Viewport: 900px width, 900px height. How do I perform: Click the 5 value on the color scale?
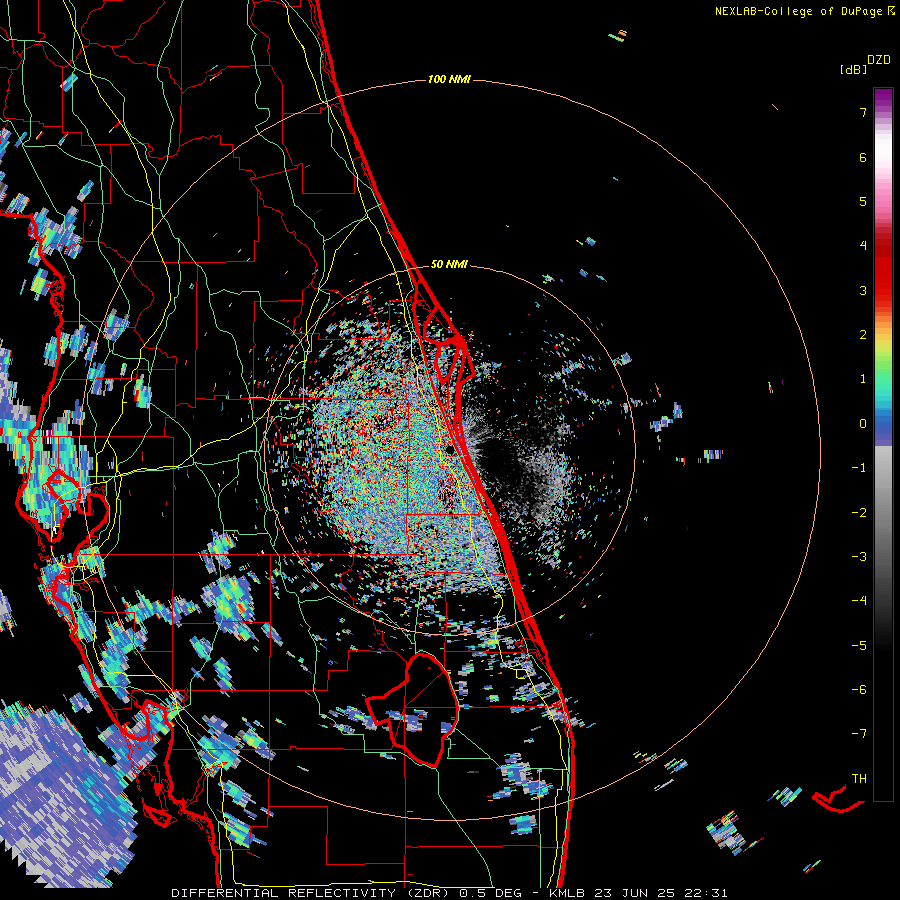863,201
